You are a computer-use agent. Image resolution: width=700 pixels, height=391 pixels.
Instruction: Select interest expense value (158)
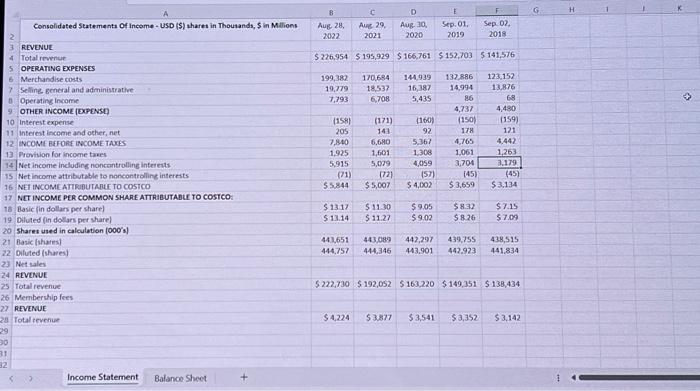point(342,121)
